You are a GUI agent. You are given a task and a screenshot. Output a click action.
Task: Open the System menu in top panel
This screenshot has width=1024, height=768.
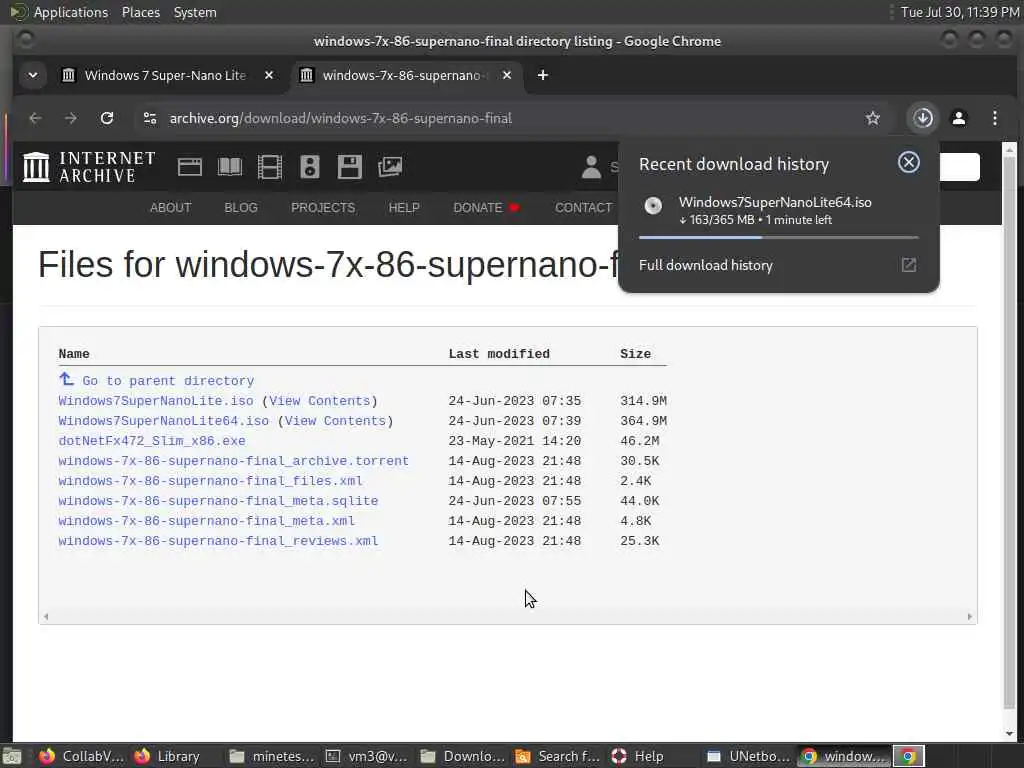coord(195,12)
